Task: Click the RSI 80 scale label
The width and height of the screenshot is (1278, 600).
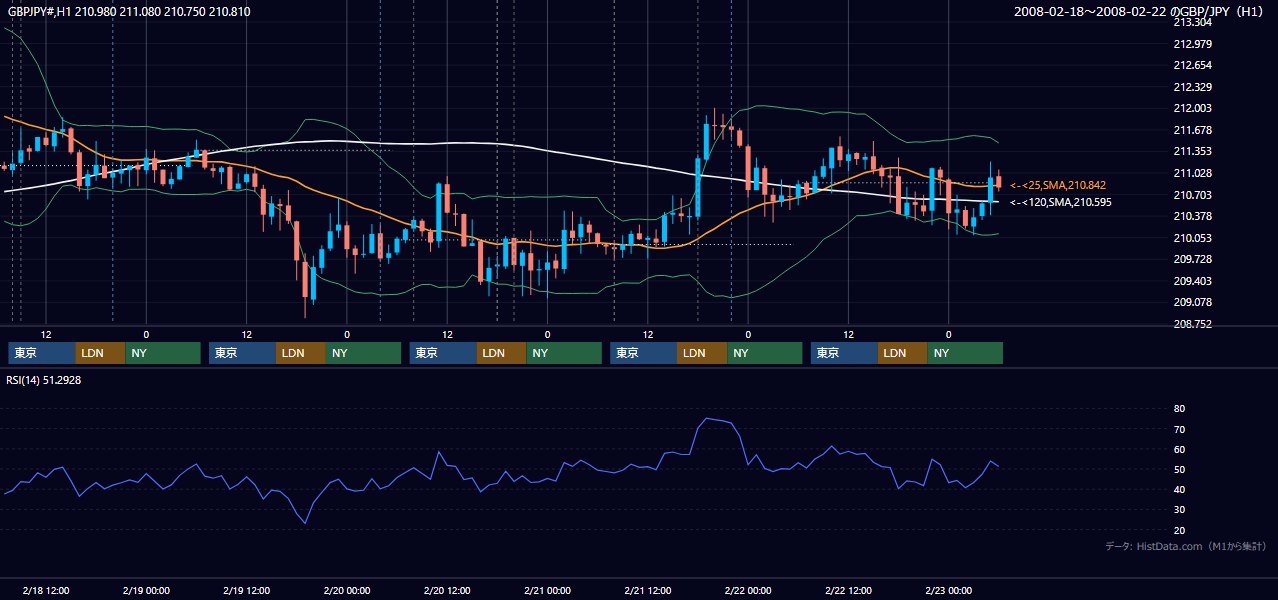Action: (x=1179, y=409)
